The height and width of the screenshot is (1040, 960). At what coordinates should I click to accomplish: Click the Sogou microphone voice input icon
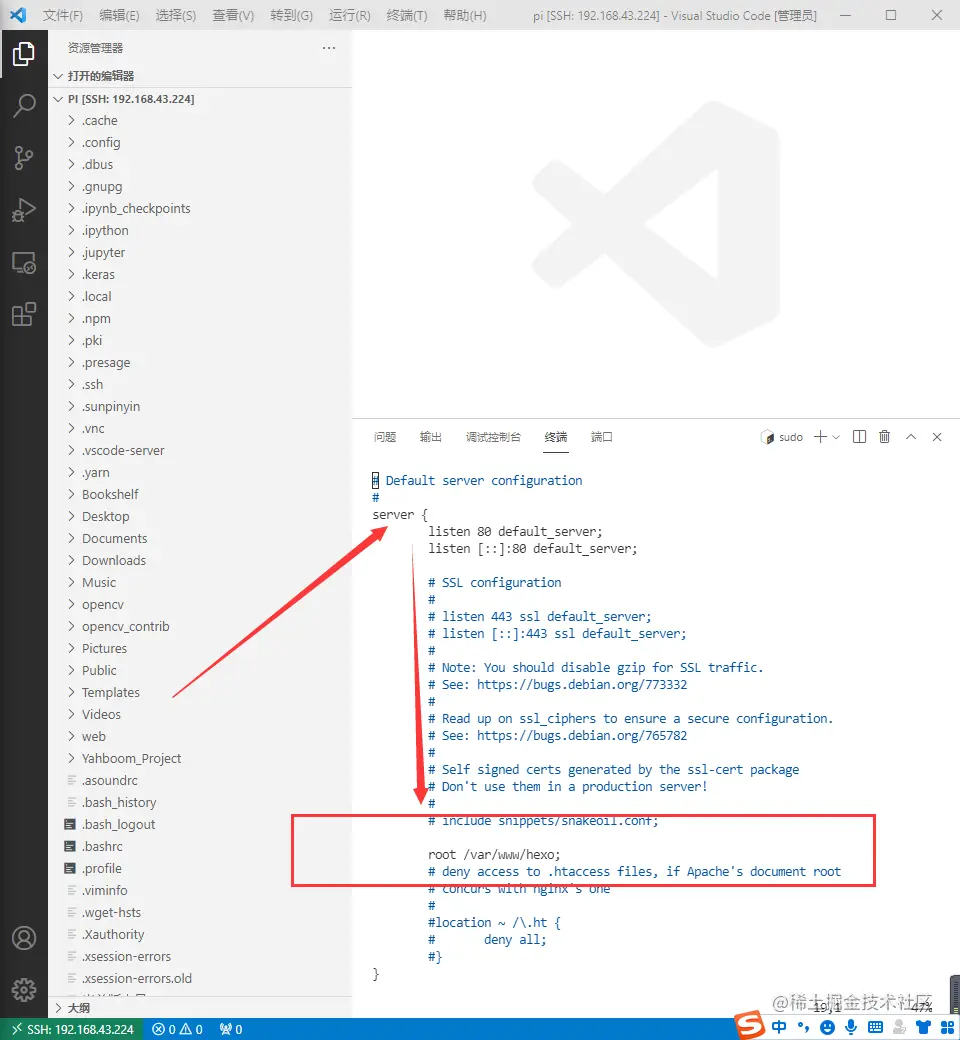(x=851, y=1027)
